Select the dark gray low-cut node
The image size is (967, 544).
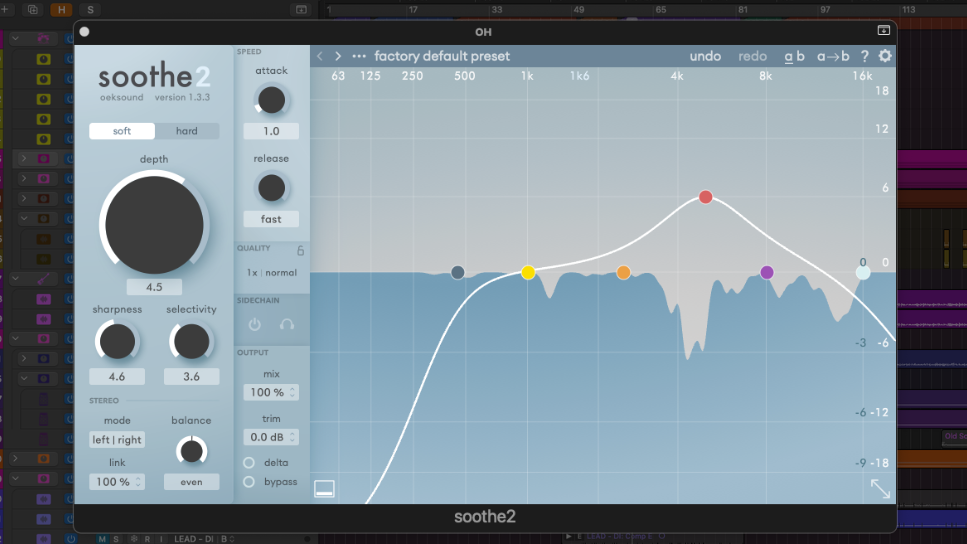(458, 273)
